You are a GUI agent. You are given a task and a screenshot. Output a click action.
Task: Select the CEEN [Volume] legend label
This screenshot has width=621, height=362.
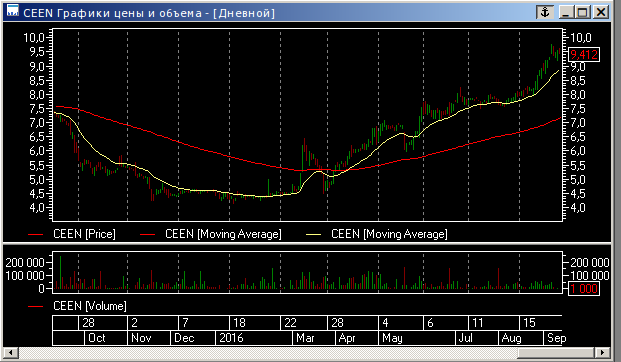(90, 306)
